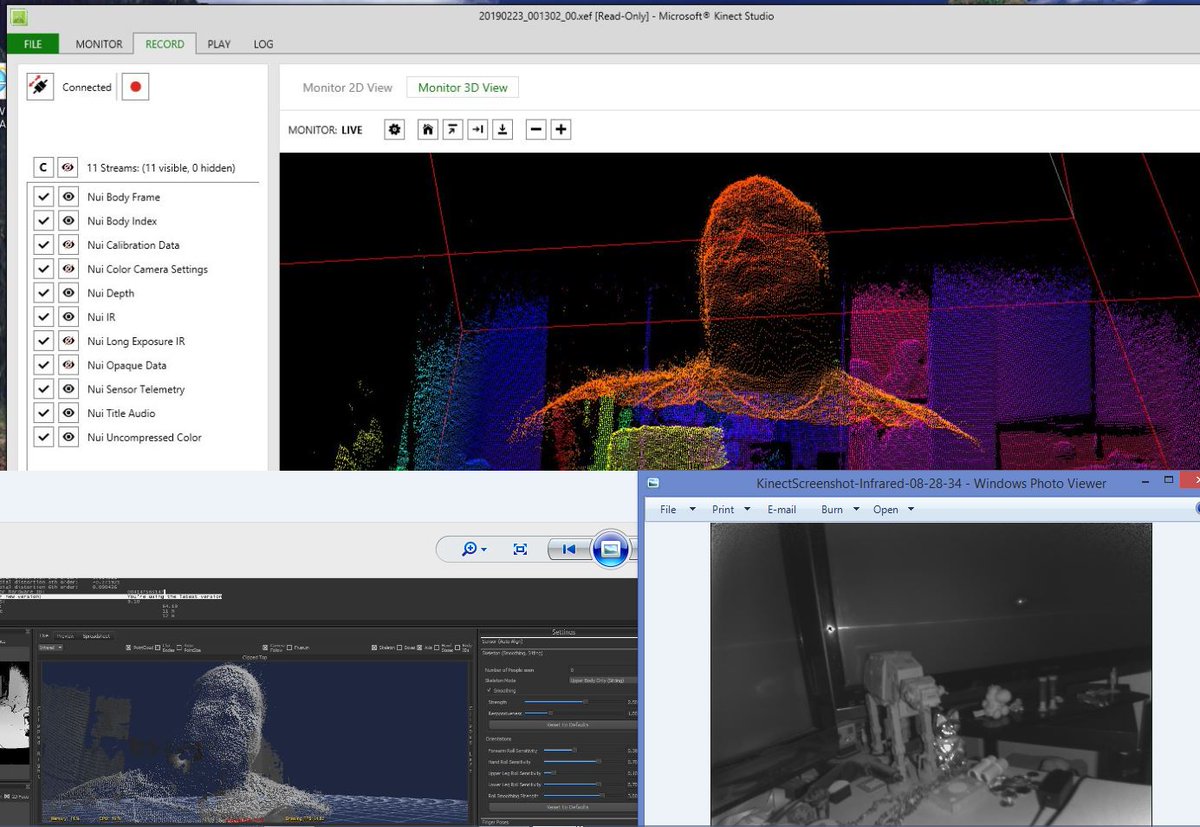This screenshot has height=827, width=1200.
Task: Open the FILE tab in Kinect Studio
Action: coord(33,44)
